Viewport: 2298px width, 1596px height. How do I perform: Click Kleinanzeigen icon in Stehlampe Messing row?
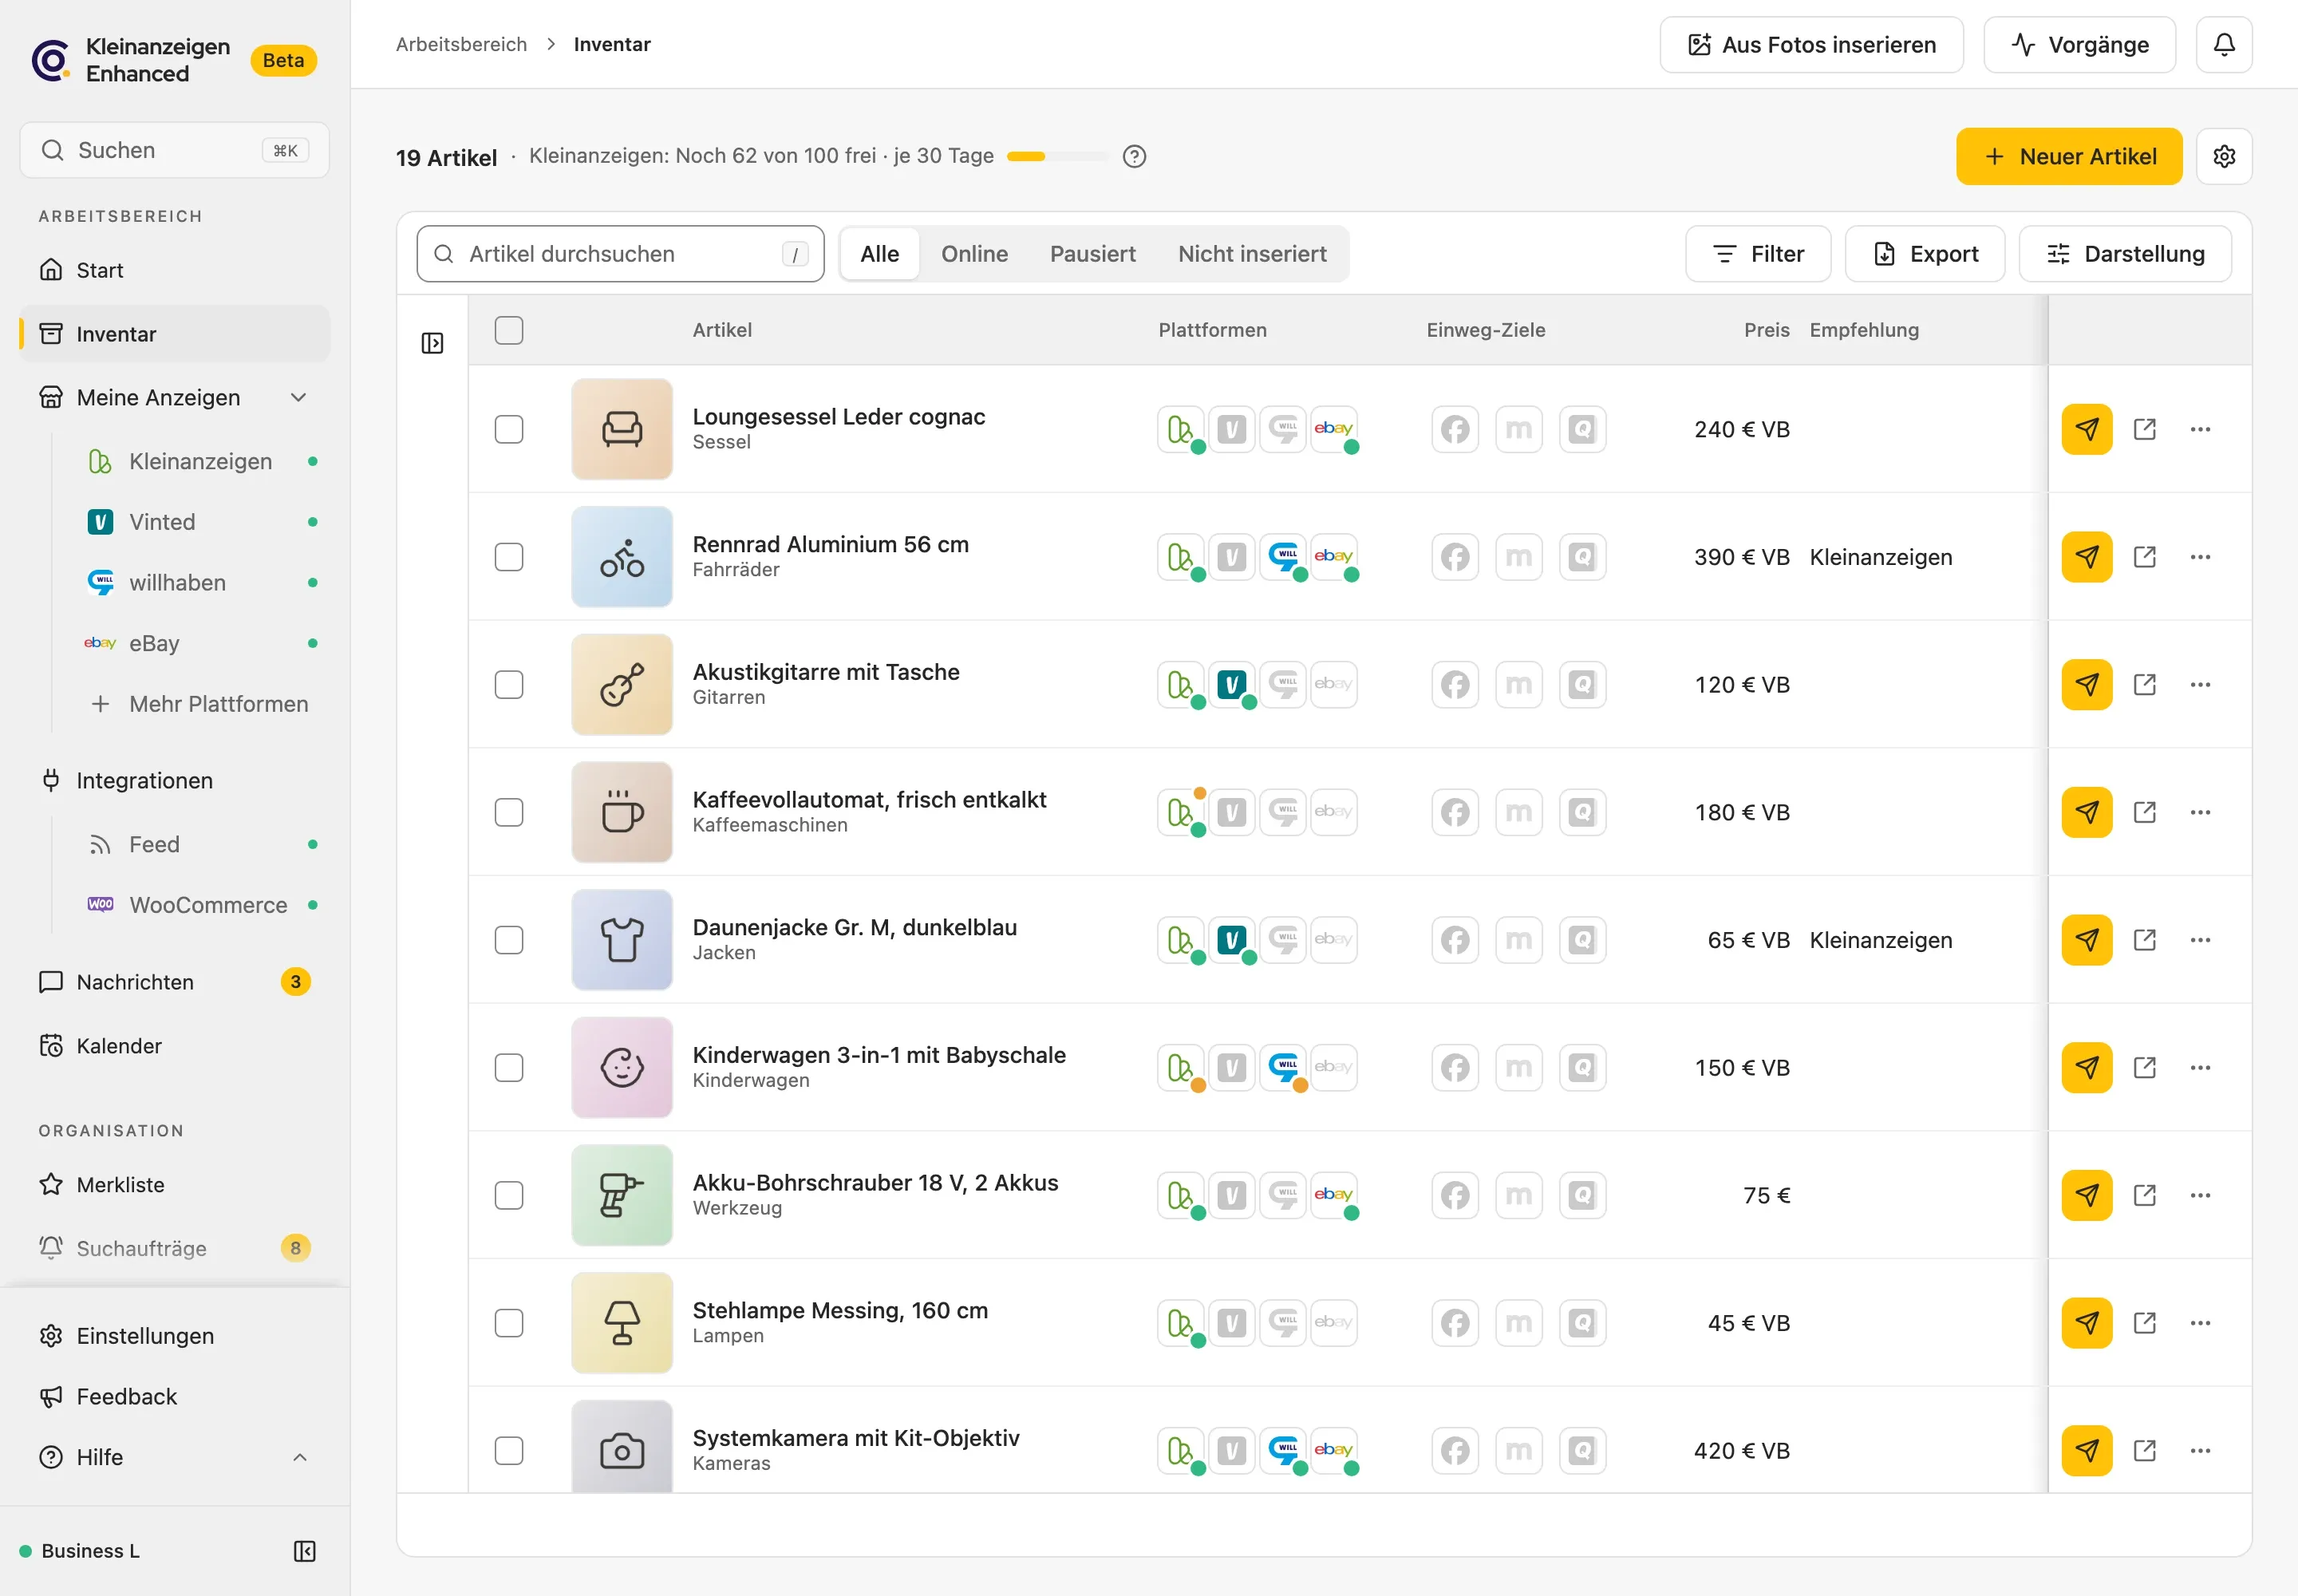click(1180, 1323)
